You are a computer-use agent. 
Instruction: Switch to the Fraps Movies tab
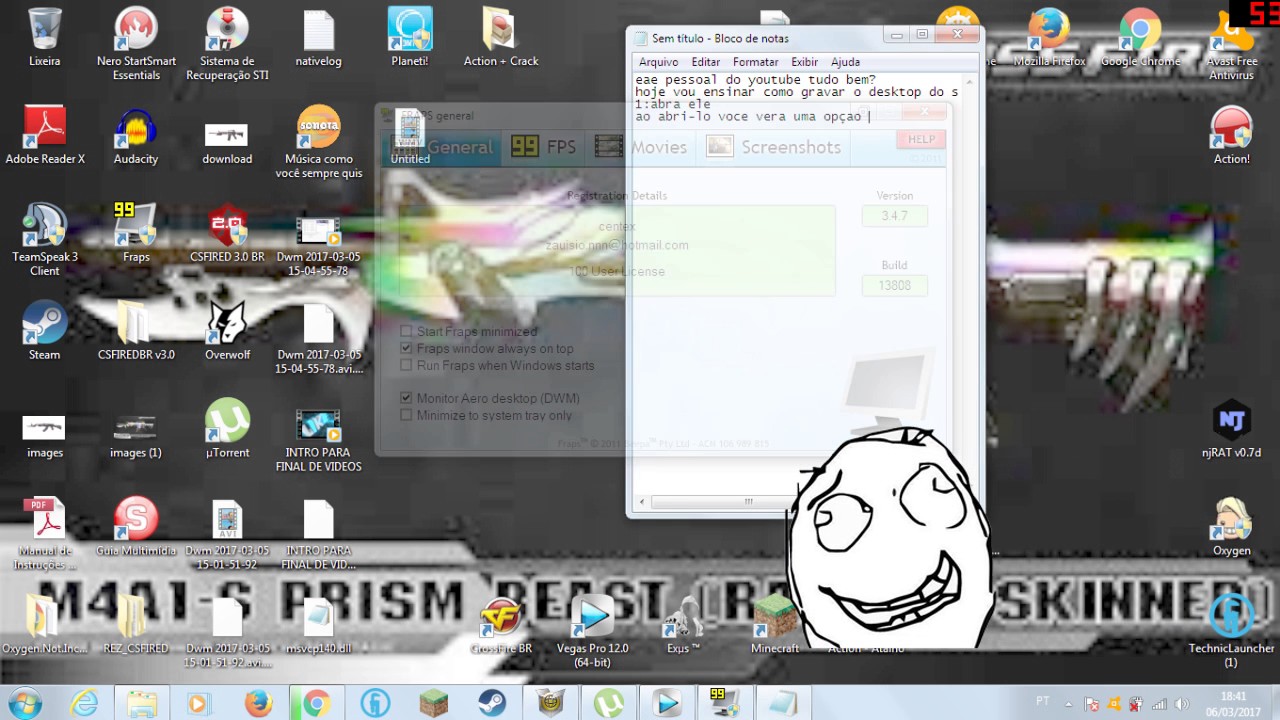click(x=640, y=147)
